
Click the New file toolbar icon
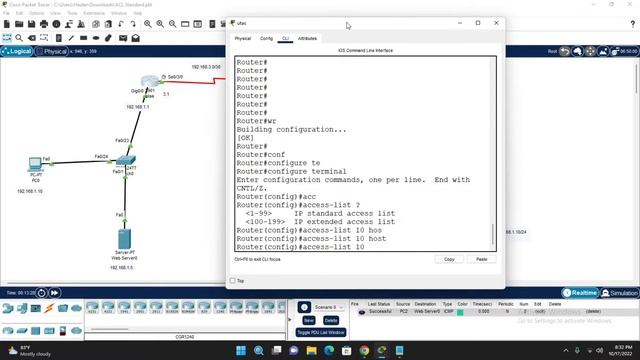coord(7,24)
